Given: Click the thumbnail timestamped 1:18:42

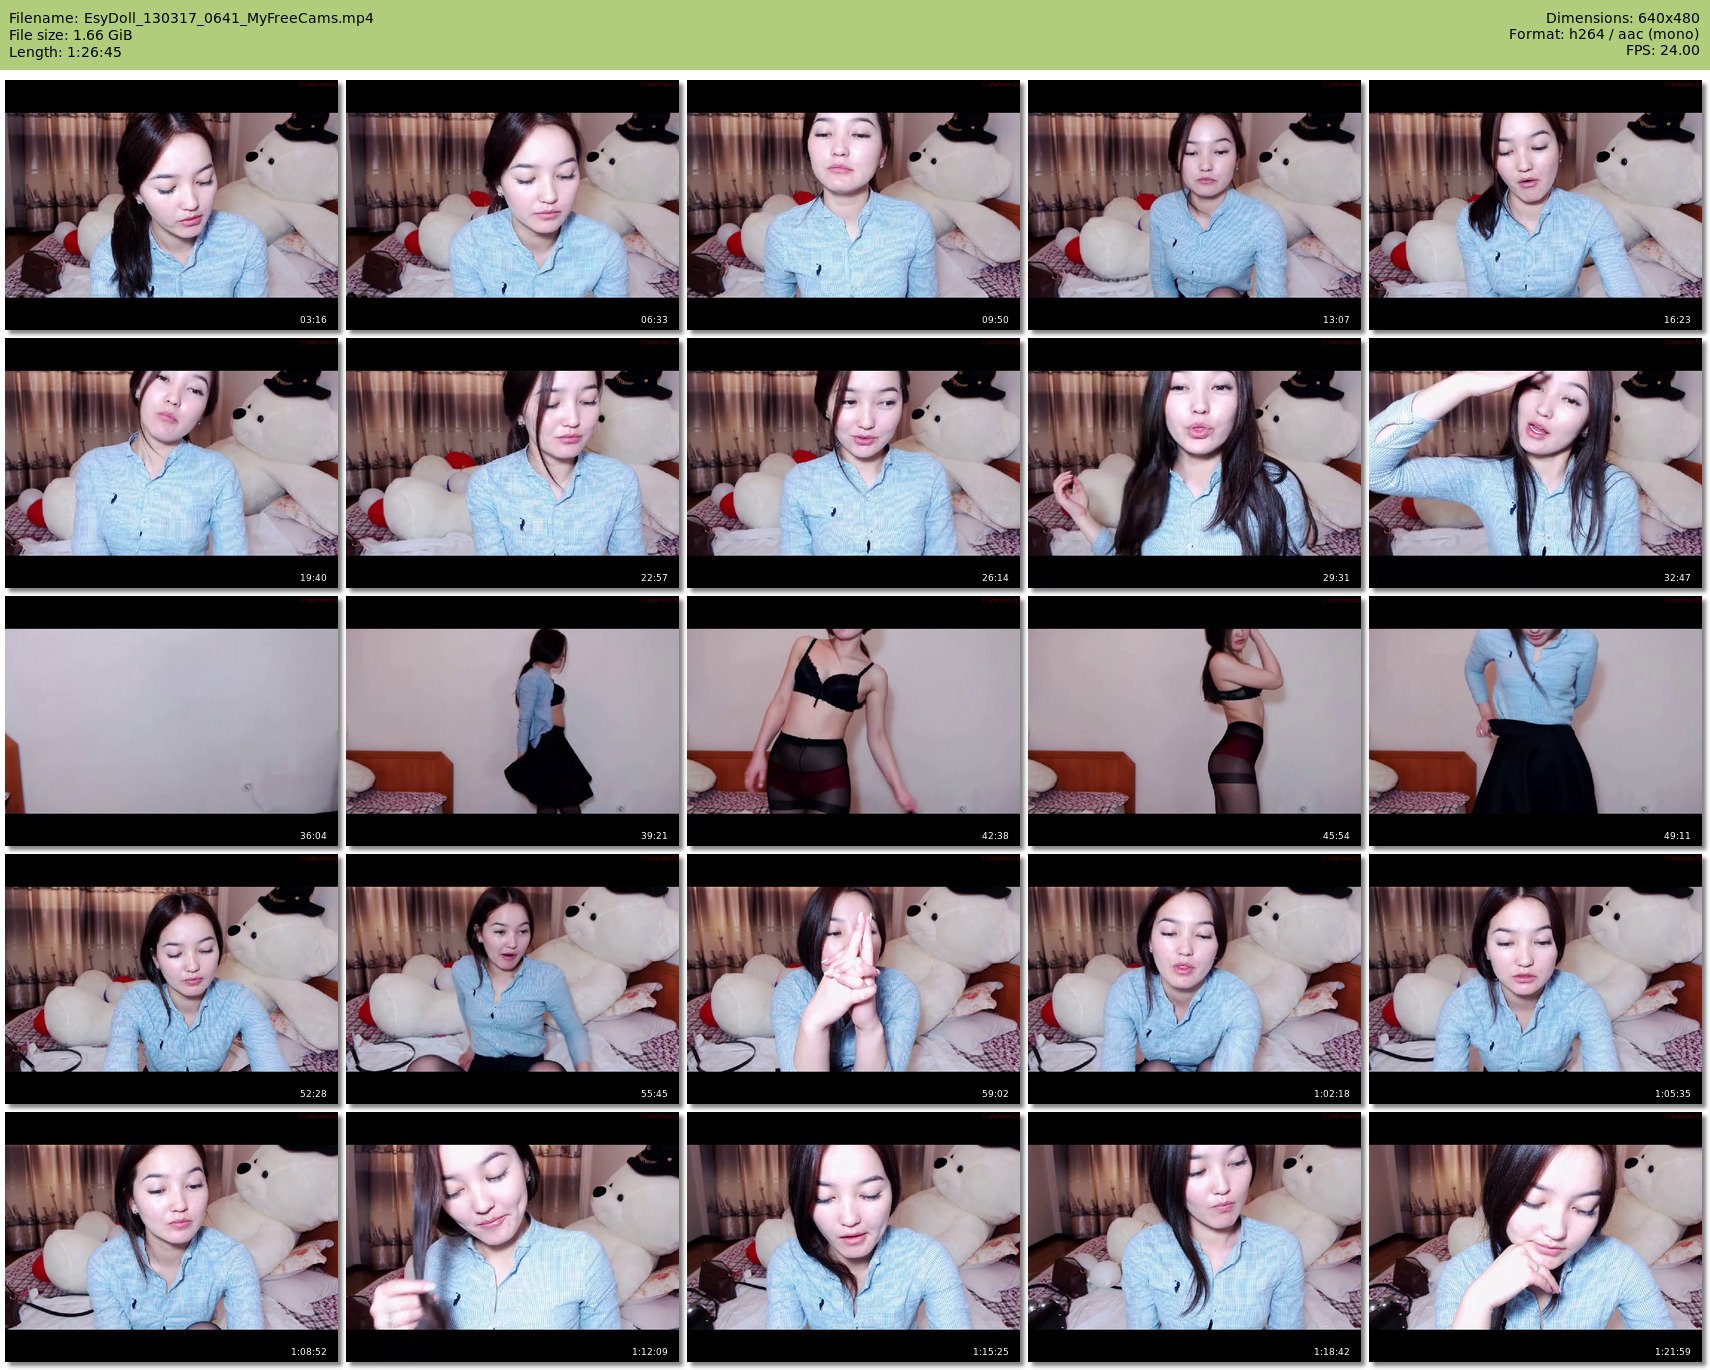Looking at the screenshot, I should point(1195,1237).
